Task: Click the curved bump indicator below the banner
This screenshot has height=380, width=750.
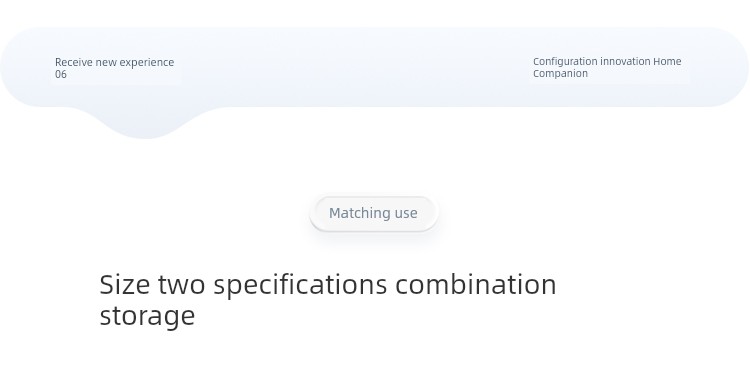Action: click(x=146, y=122)
